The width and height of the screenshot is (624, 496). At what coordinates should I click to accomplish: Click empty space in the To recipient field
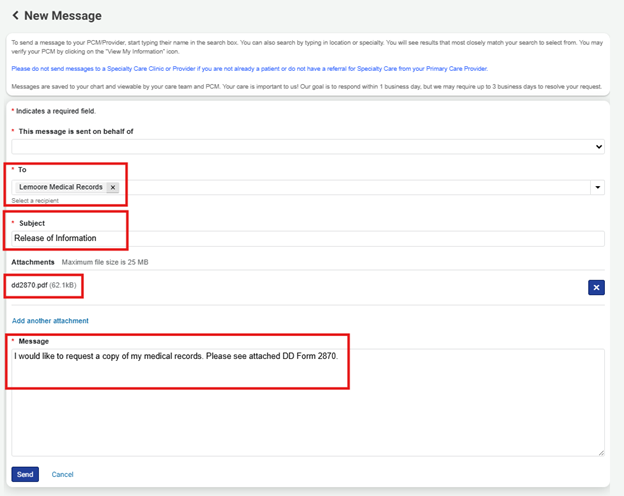click(350, 187)
